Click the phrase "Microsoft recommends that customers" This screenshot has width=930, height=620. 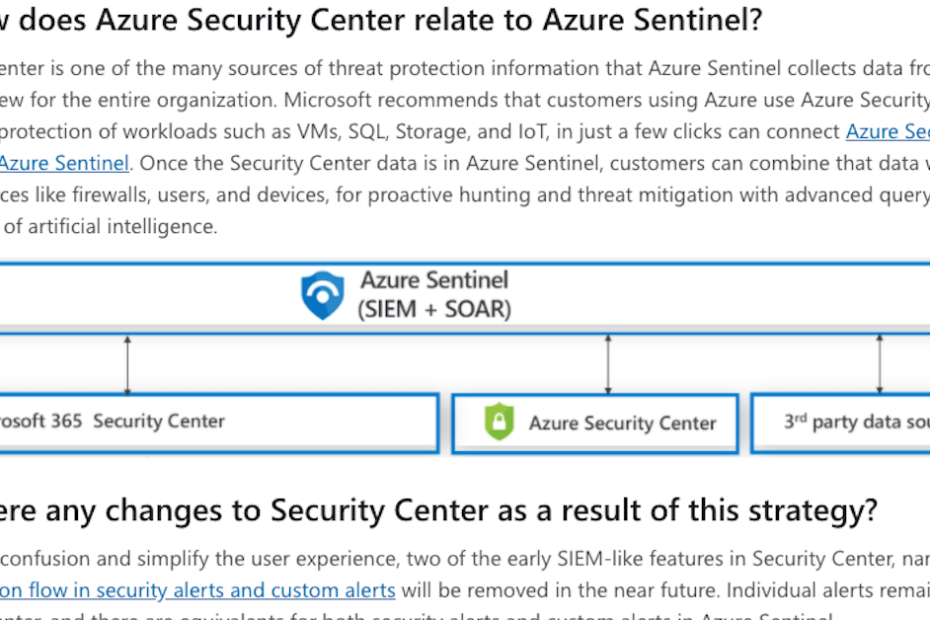pyautogui.click(x=463, y=100)
